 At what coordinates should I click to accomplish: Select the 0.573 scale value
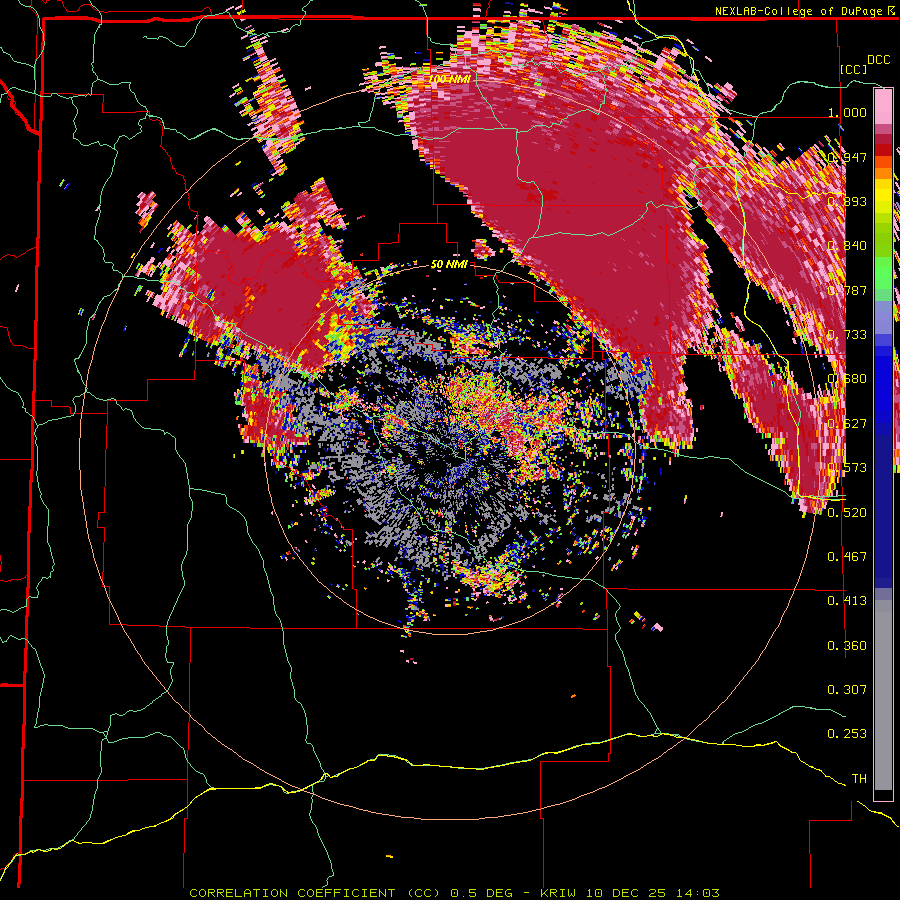tap(847, 468)
